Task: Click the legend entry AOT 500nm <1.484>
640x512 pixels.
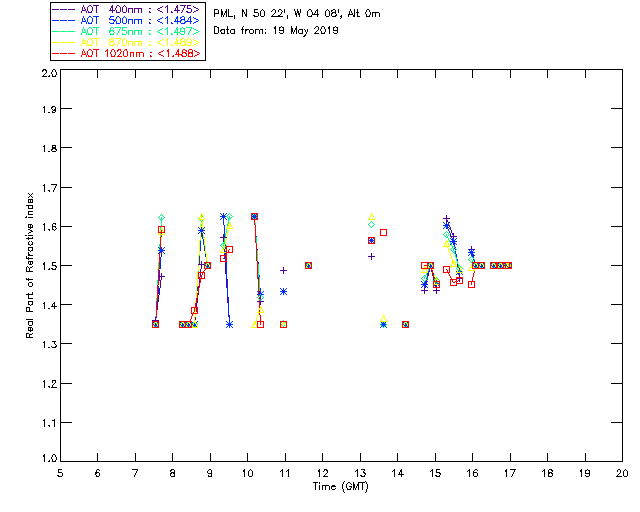Action: click(126, 20)
